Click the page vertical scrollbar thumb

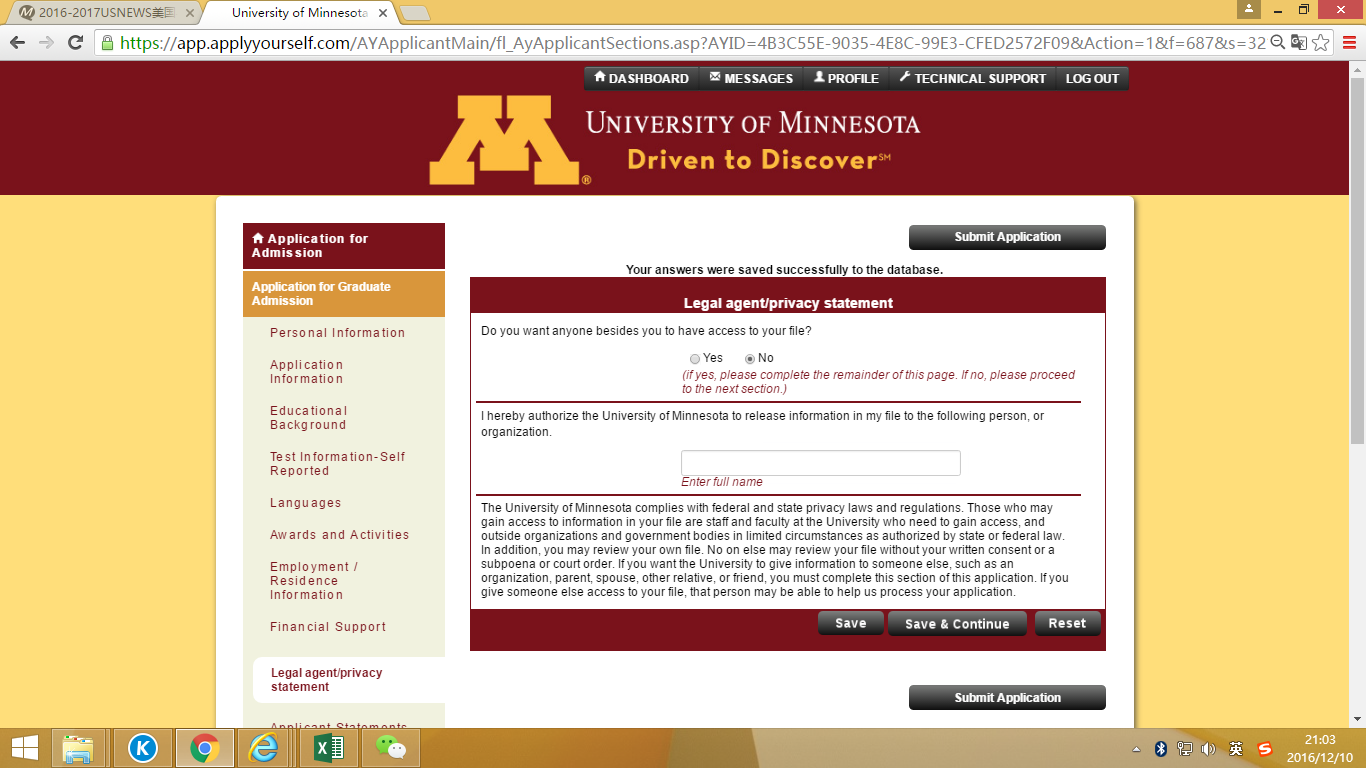[x=1357, y=260]
